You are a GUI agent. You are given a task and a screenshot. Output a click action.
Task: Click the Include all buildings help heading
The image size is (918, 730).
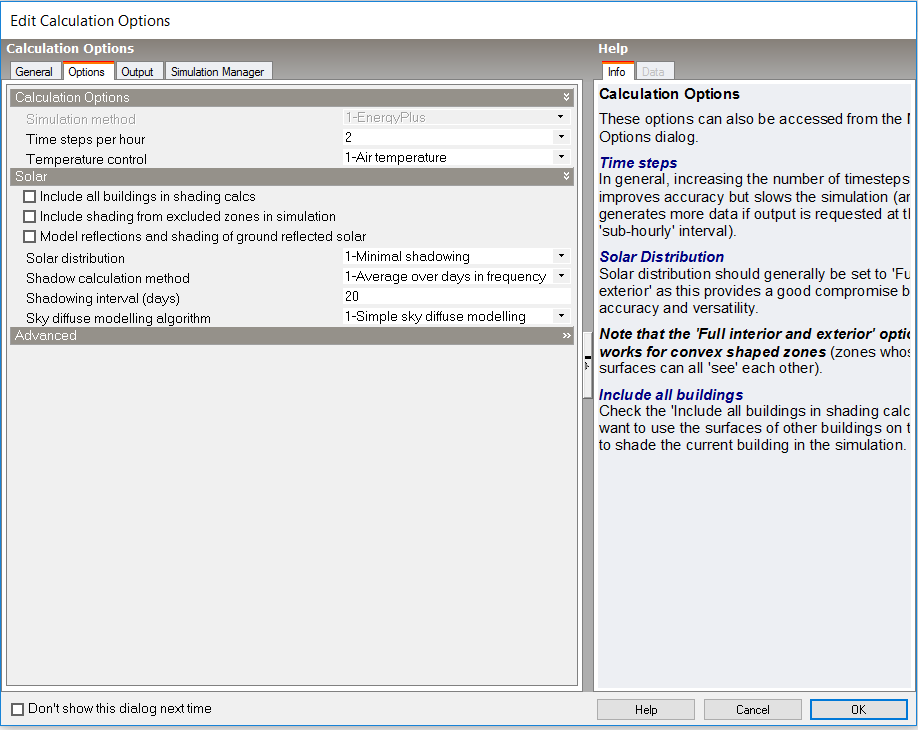[671, 395]
